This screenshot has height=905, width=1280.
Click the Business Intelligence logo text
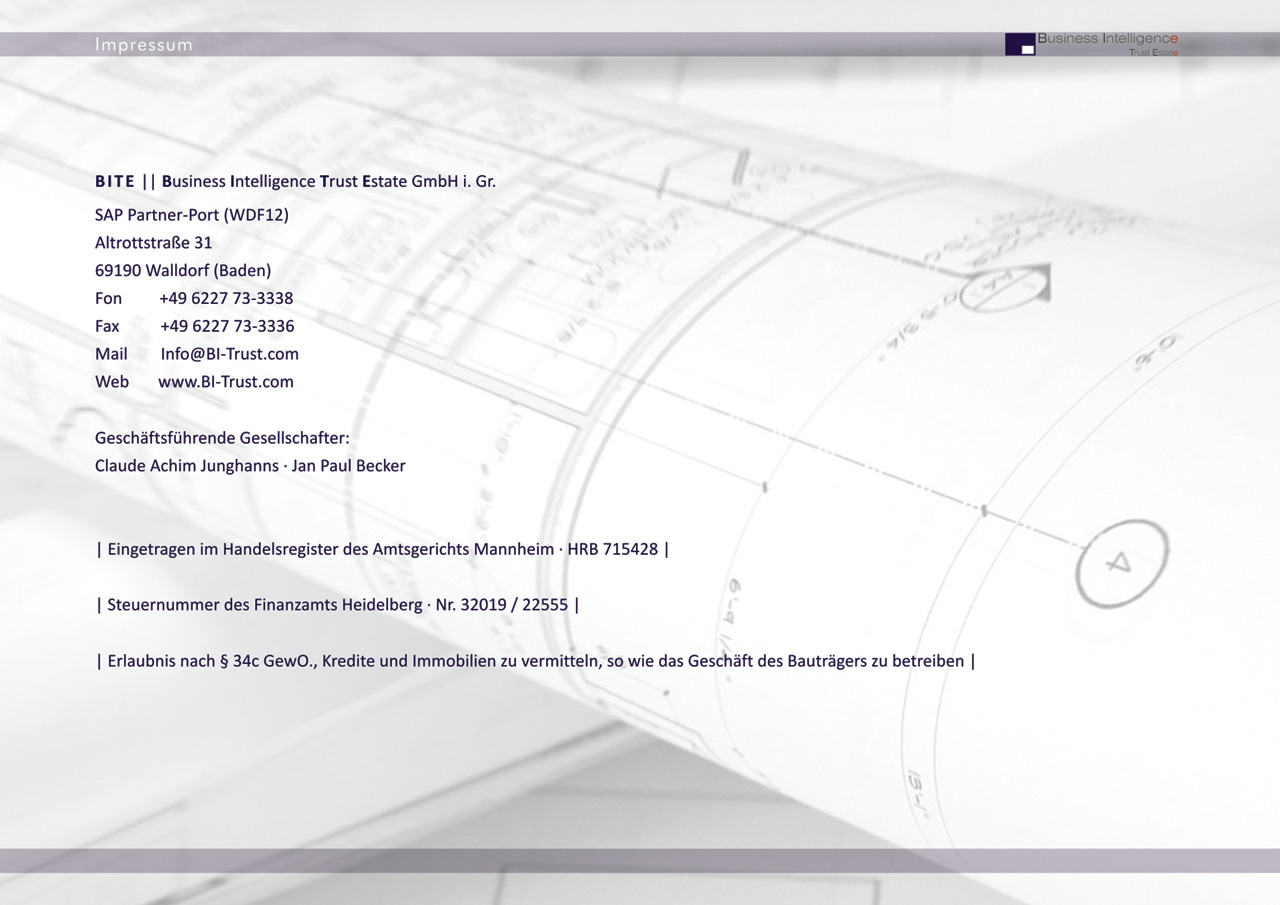1108,39
